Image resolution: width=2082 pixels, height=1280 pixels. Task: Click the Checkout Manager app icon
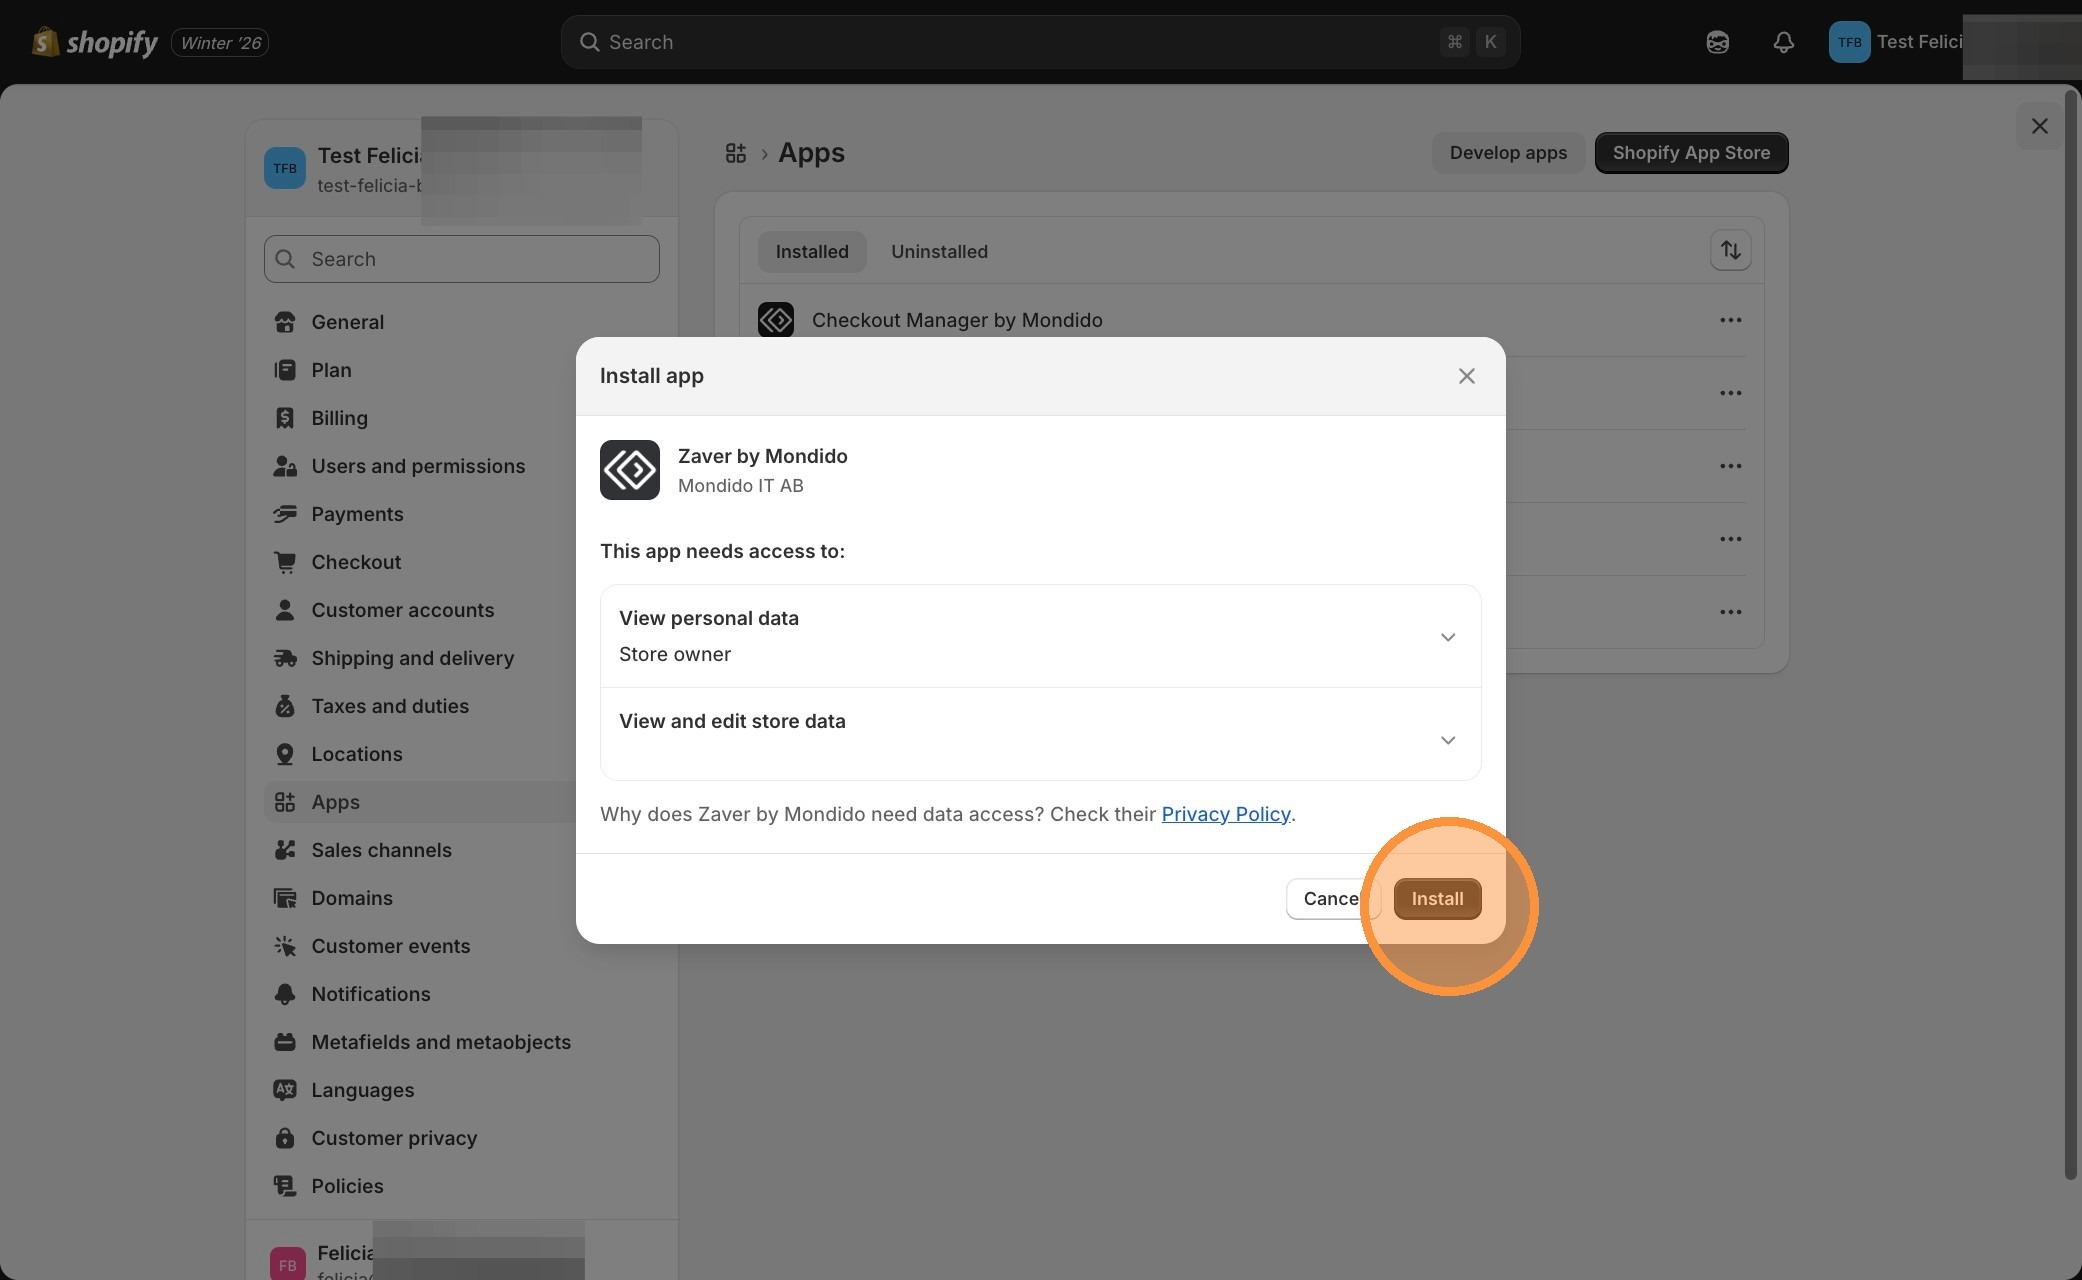click(x=775, y=320)
